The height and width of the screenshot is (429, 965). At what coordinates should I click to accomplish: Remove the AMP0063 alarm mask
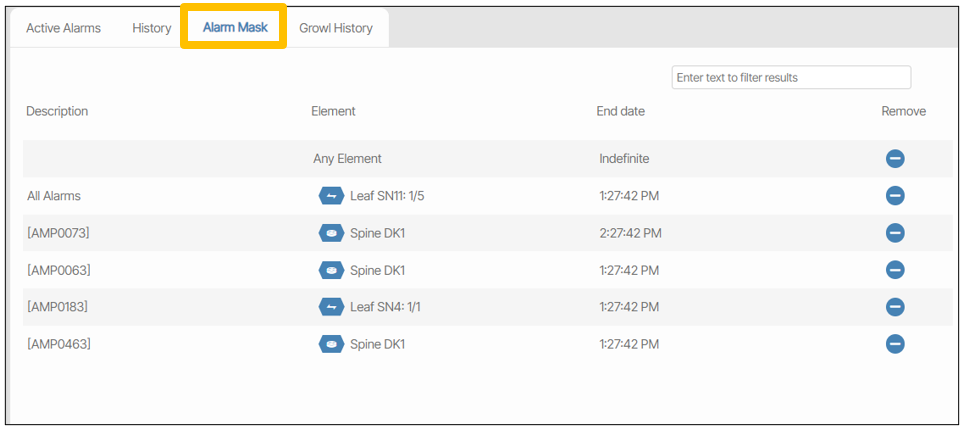[x=895, y=270]
